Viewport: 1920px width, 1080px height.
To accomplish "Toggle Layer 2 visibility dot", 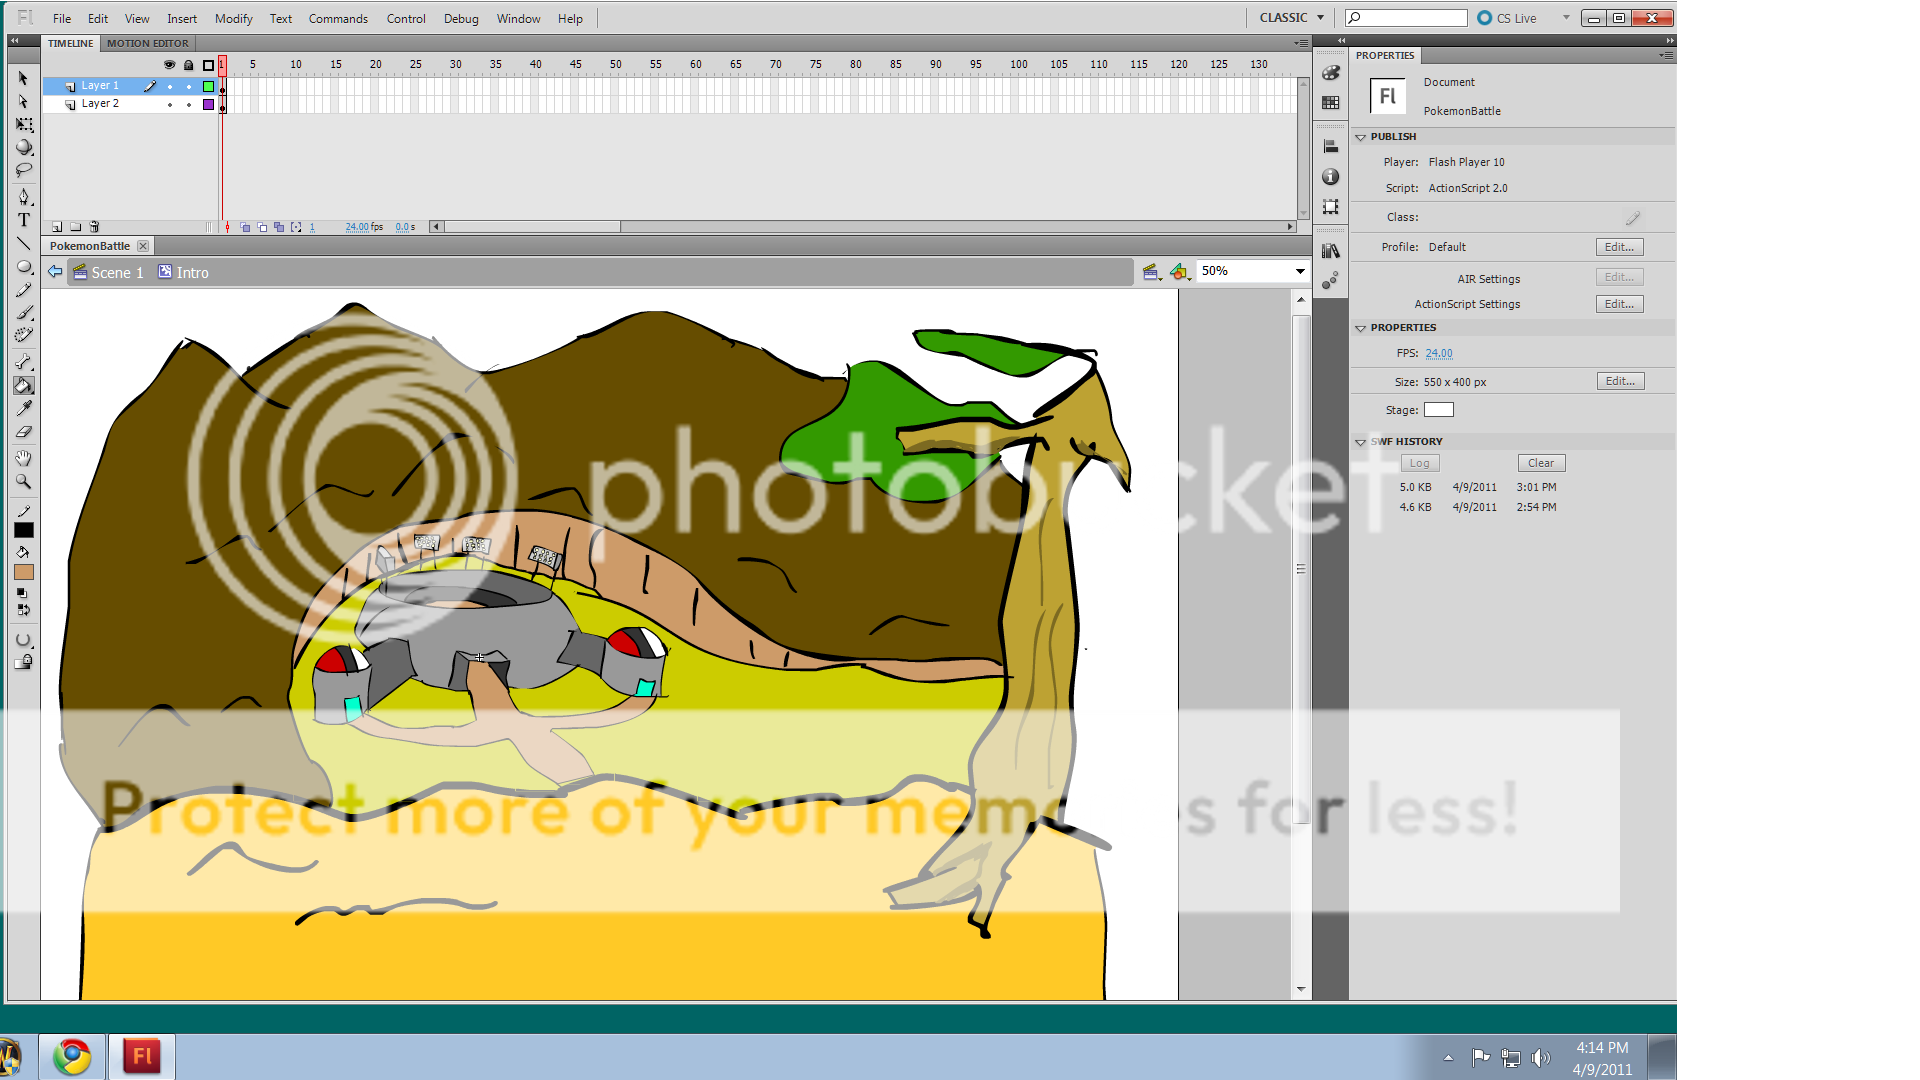I will click(x=170, y=104).
